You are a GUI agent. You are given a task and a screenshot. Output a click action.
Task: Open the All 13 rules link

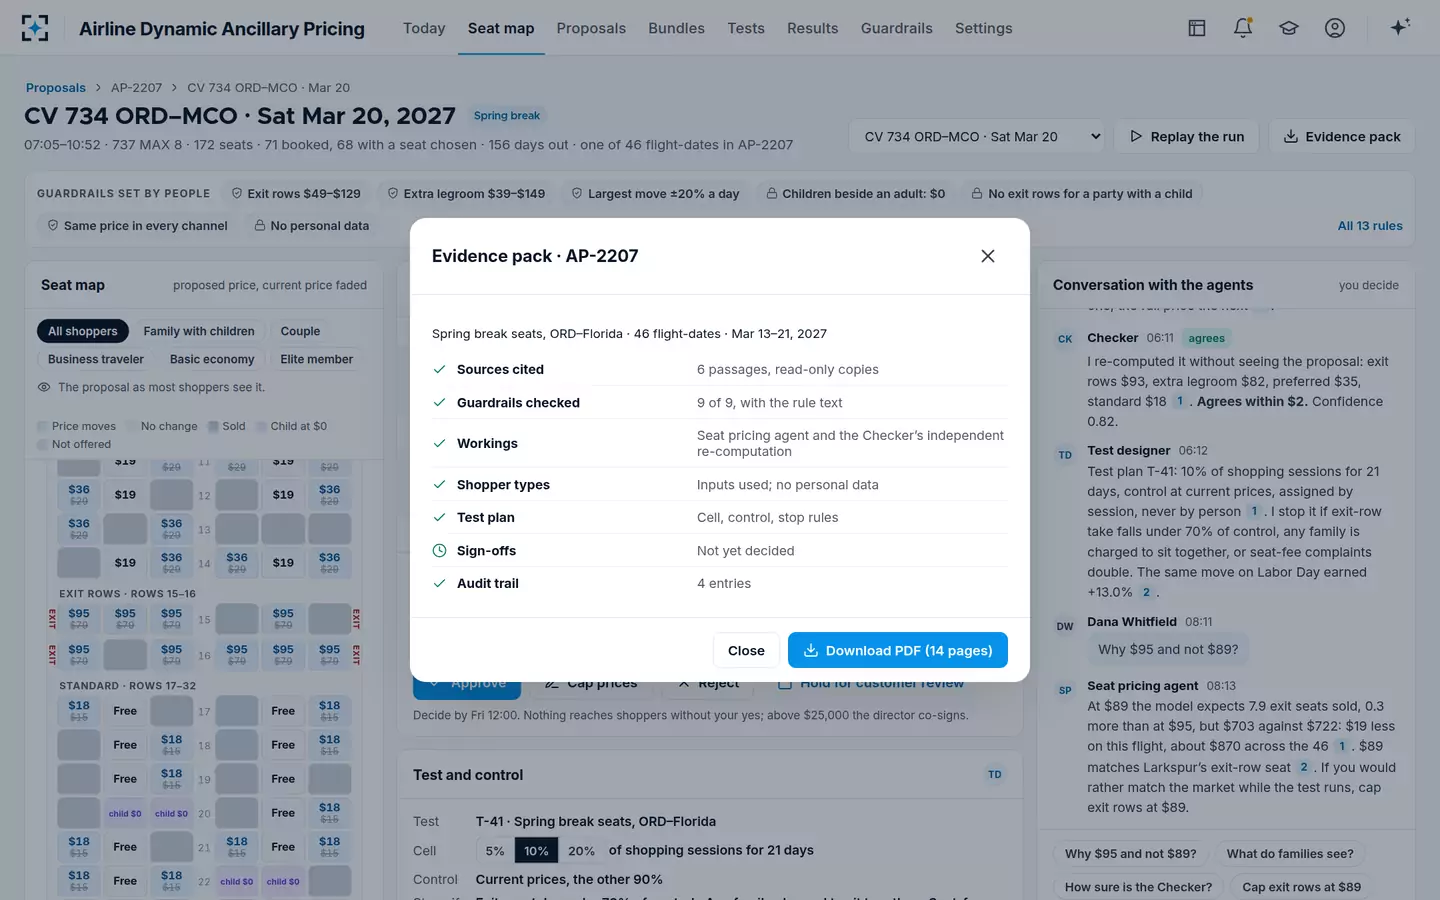(x=1370, y=226)
